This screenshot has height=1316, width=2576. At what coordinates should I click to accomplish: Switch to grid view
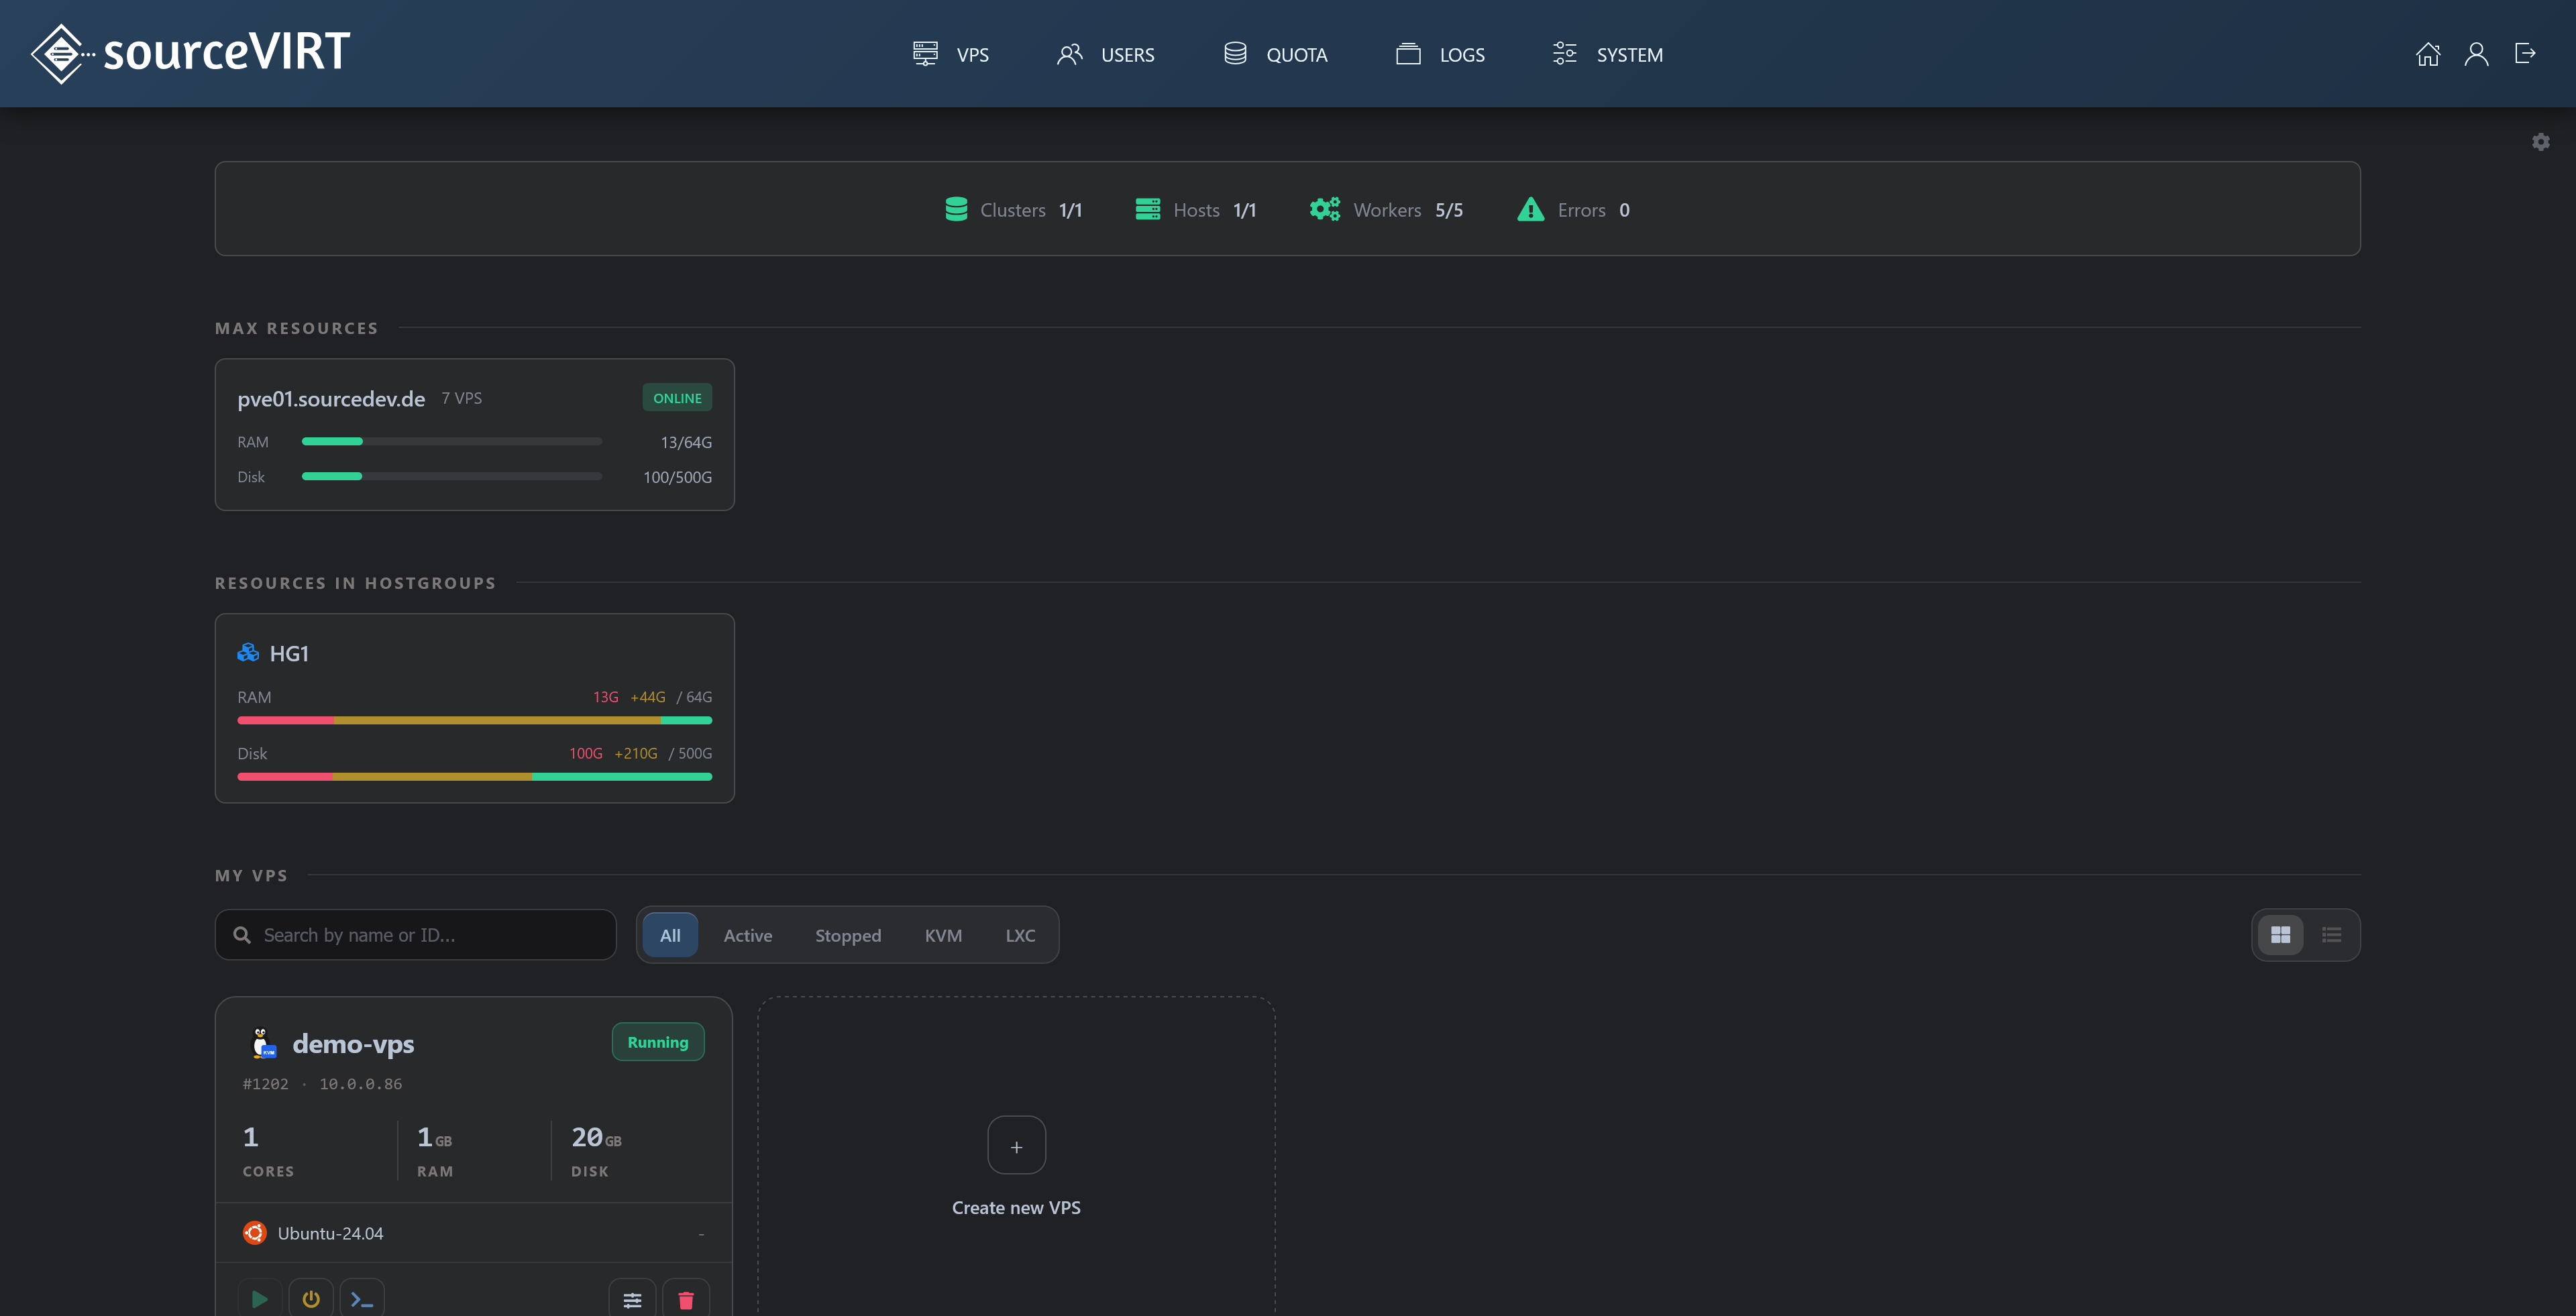pyautogui.click(x=2281, y=935)
